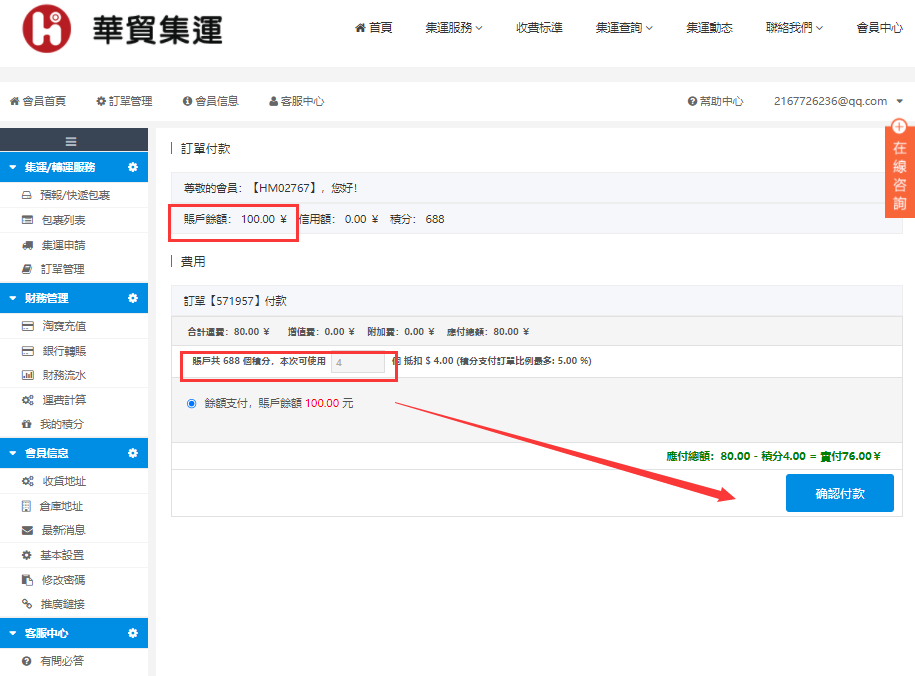Open the 在線咨詢 online chat widget

899,168
